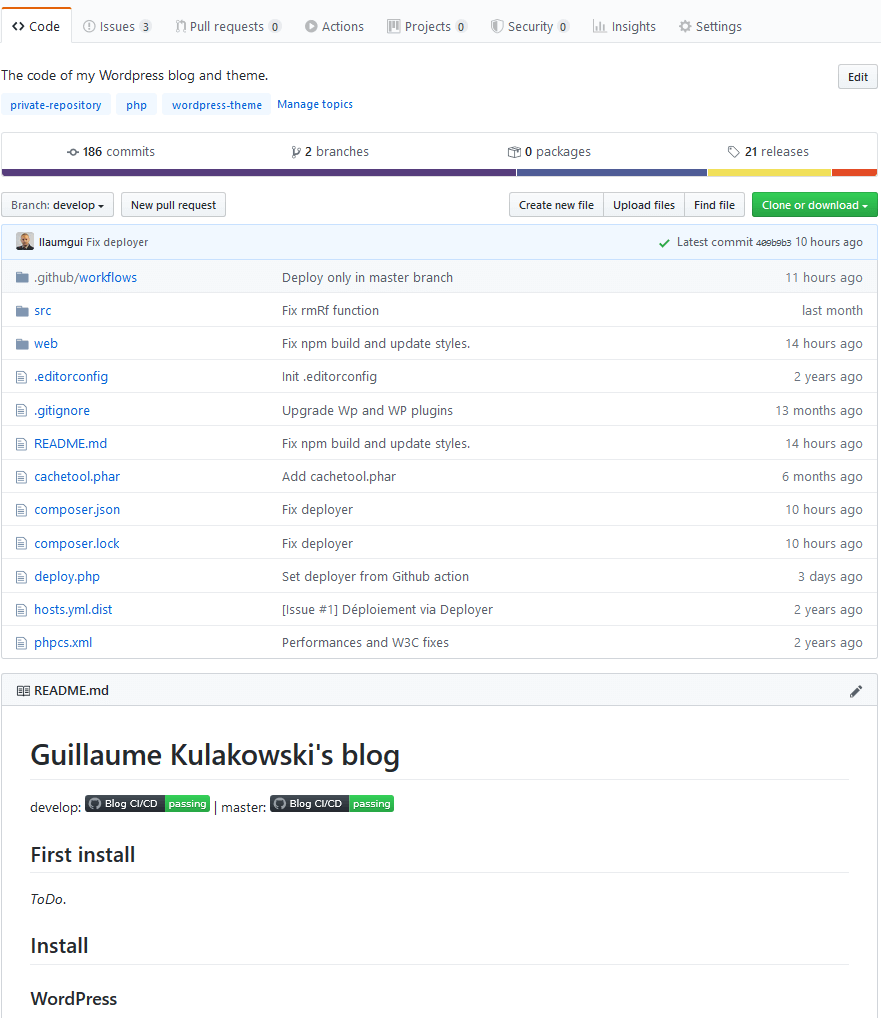This screenshot has height=1018, width=881.
Task: Open the Manage topics link
Action: tap(314, 104)
